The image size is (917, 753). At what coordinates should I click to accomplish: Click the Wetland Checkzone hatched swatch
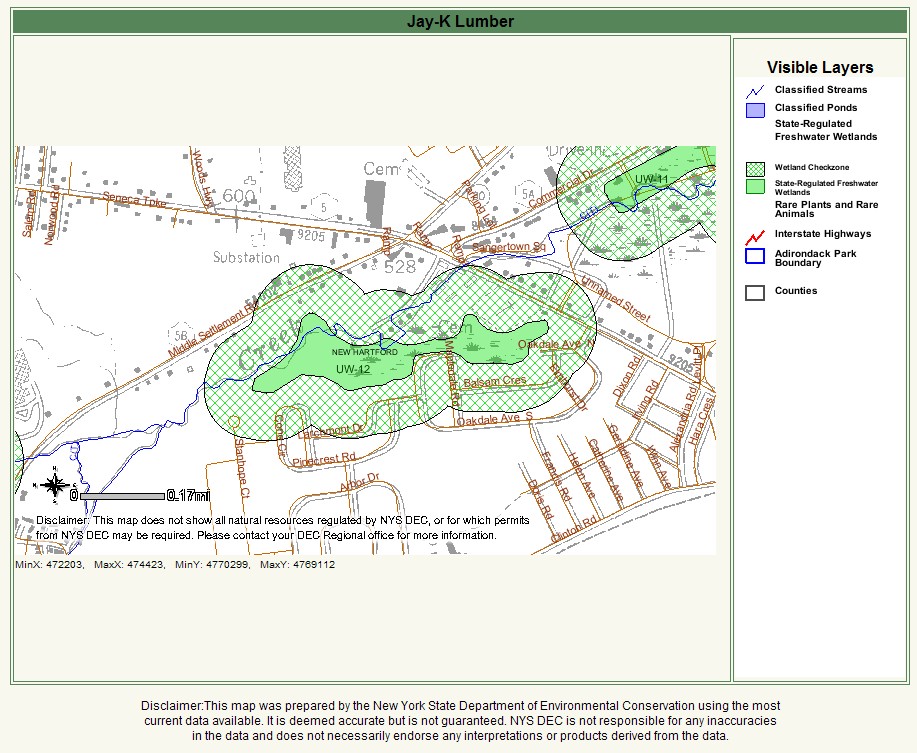pyautogui.click(x=755, y=169)
